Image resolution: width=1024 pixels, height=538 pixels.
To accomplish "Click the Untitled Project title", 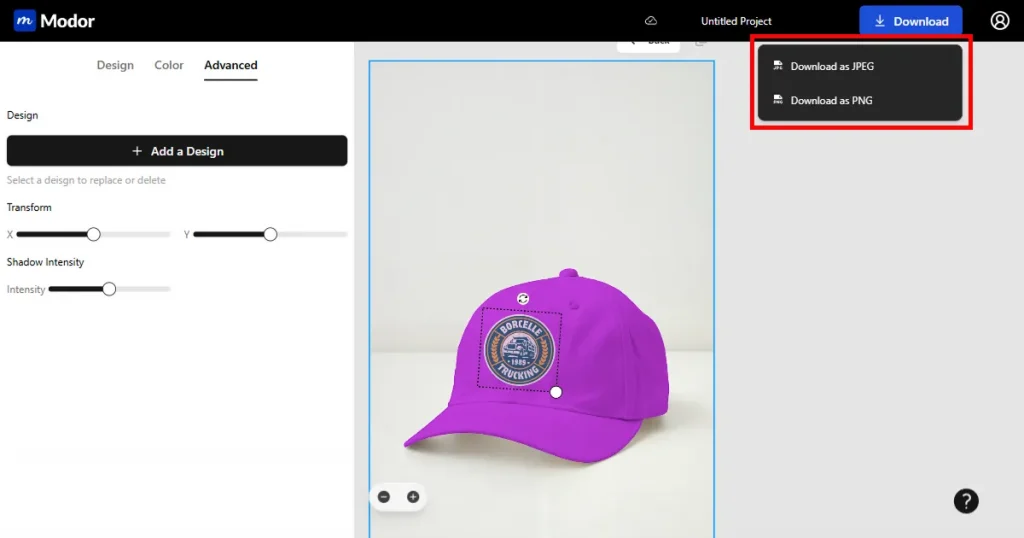I will [736, 21].
